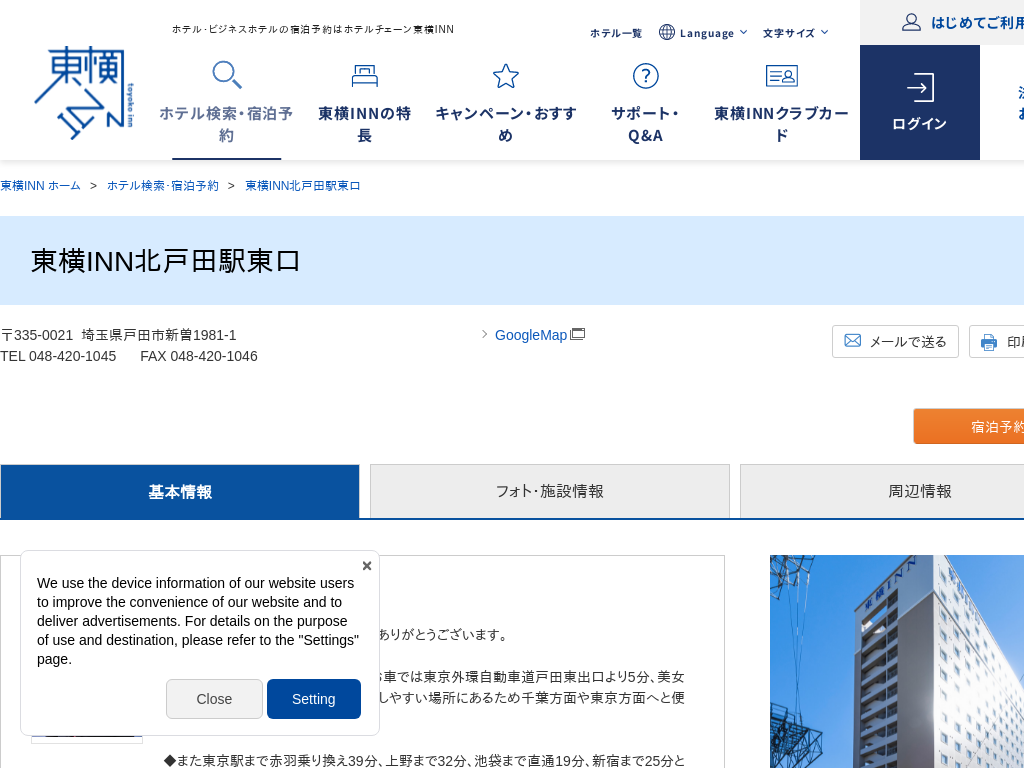Click the address 埼玉県戸田市新曽1981-1
1024x768 pixels.
(159, 335)
